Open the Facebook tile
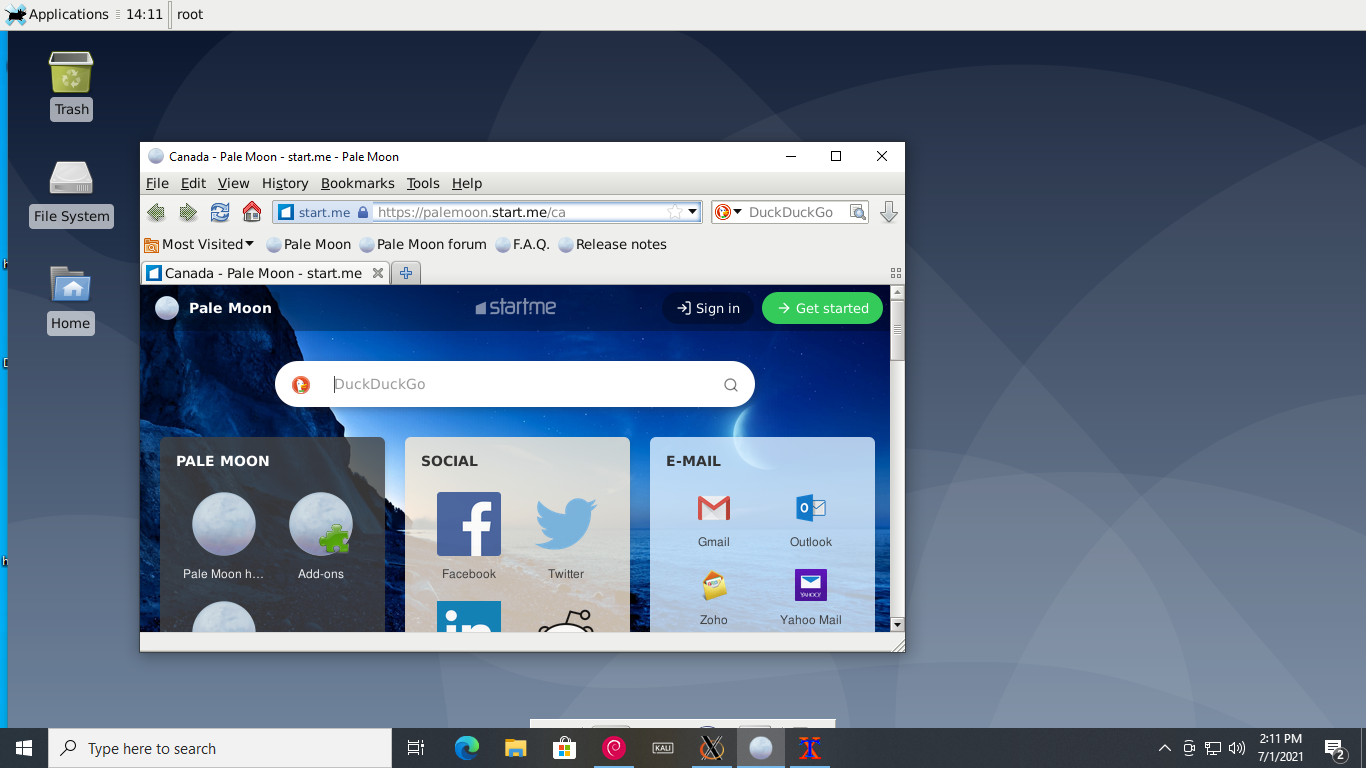This screenshot has width=1366, height=768. pyautogui.click(x=469, y=536)
